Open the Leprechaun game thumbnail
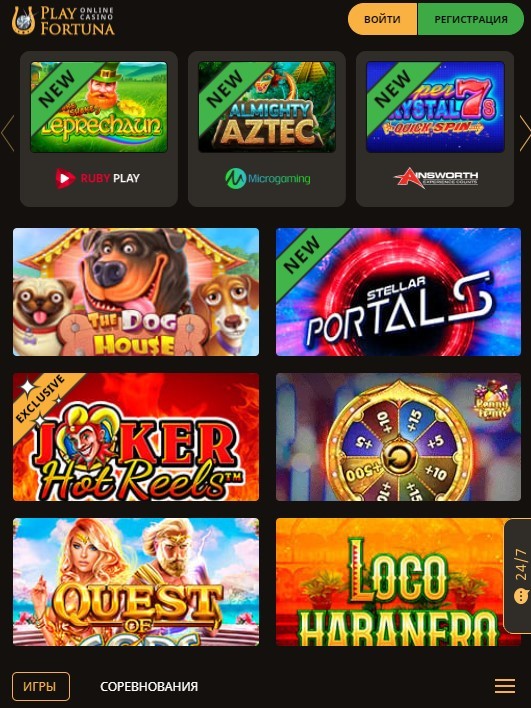531x708 pixels. click(x=99, y=107)
